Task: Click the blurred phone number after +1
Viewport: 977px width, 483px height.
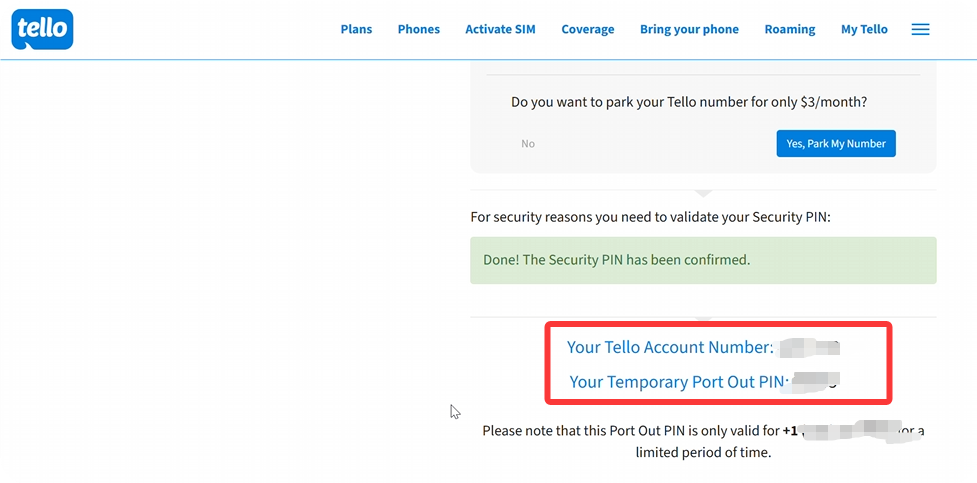Action: [x=850, y=430]
